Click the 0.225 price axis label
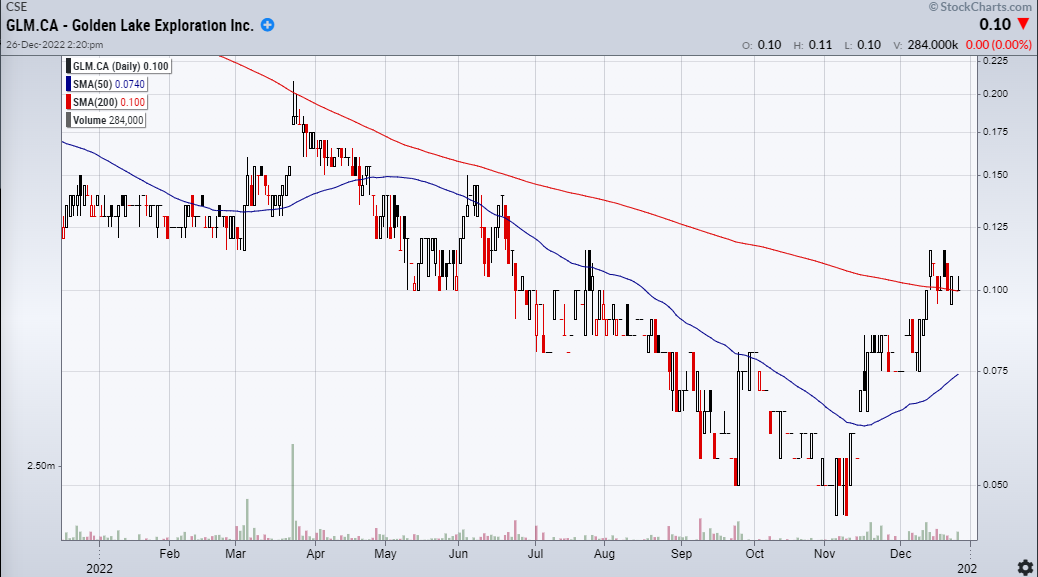Image resolution: width=1038 pixels, height=577 pixels. [996, 60]
